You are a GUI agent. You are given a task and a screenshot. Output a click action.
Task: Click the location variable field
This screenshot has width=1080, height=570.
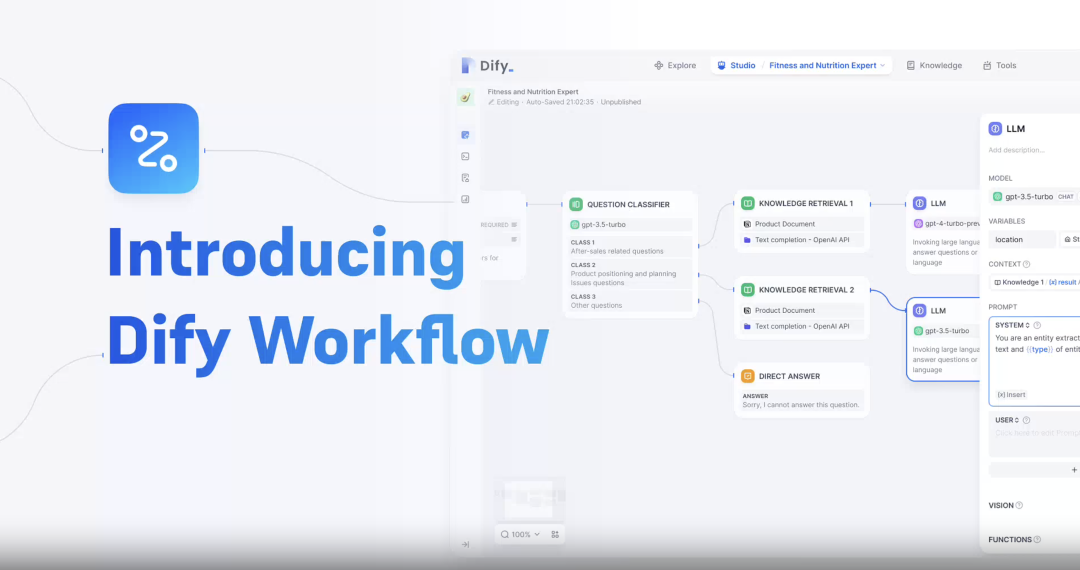tap(1022, 240)
